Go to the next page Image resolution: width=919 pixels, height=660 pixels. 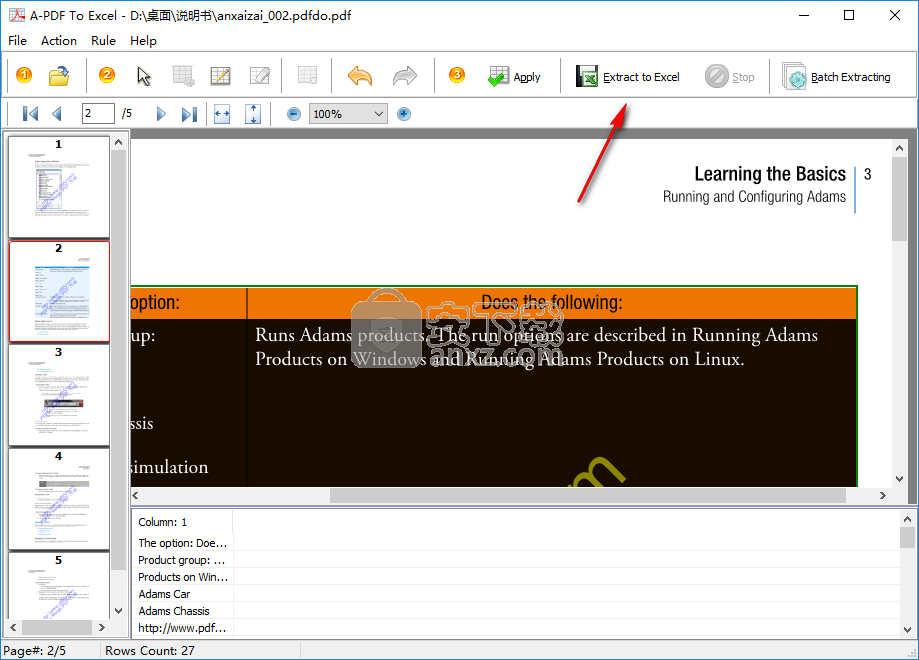click(161, 114)
